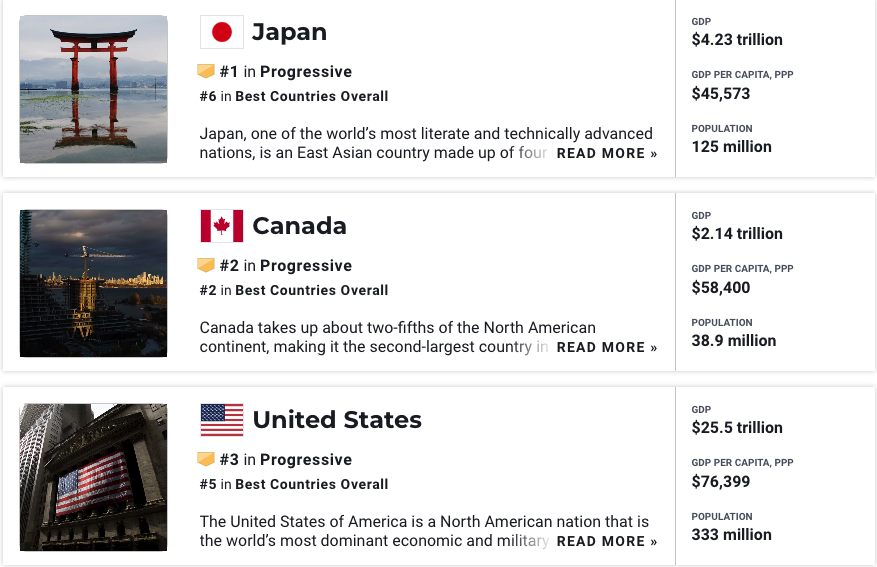Viewport: 877px width, 567px height.
Task: Open United States' #5 in Best Countries Overall link
Action: (x=294, y=484)
